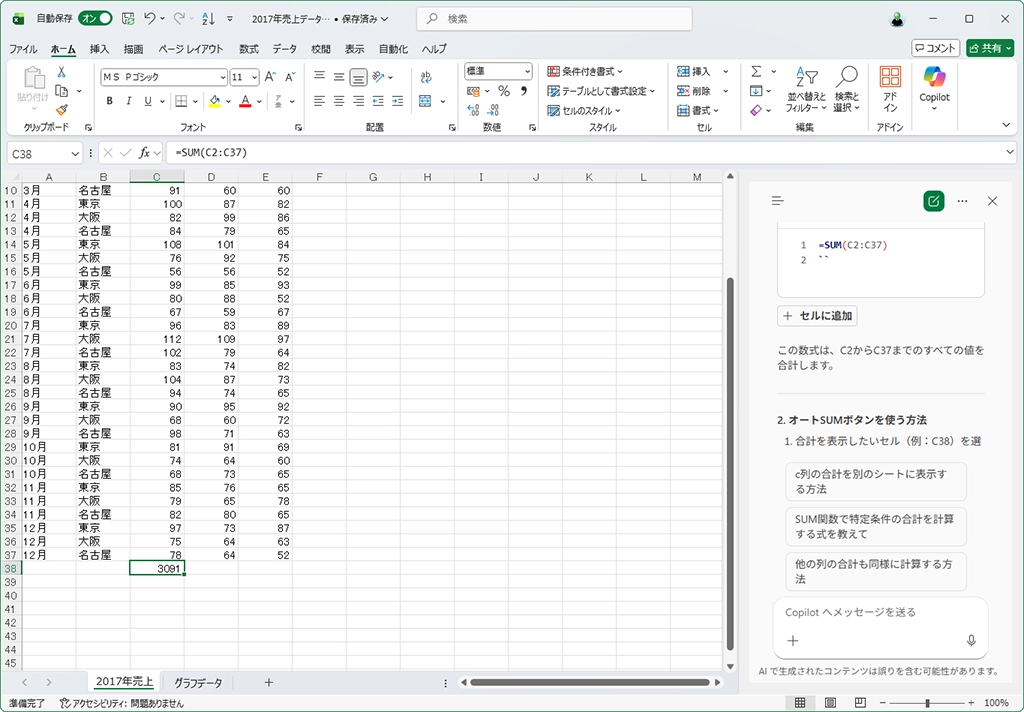The image size is (1024, 712).
Task: Open the Copilot ribbon button
Action: point(934,88)
